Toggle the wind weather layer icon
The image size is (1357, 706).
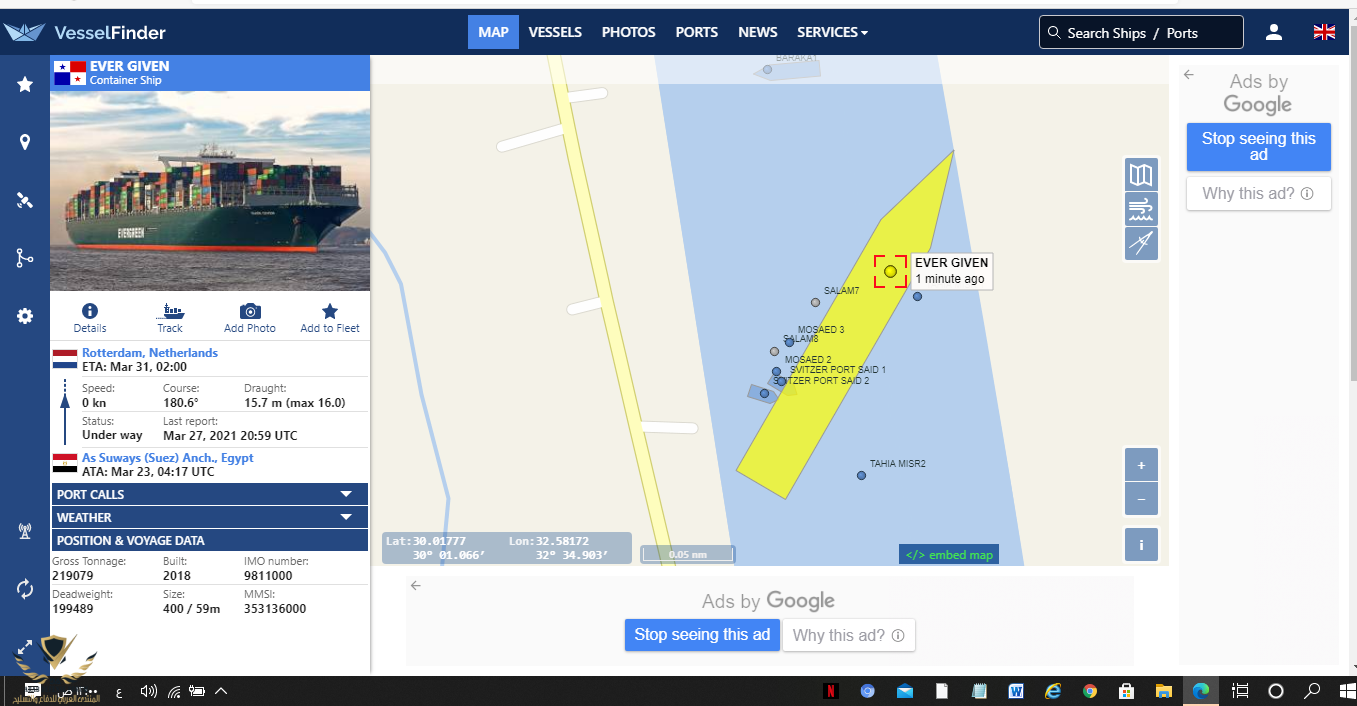(1141, 209)
